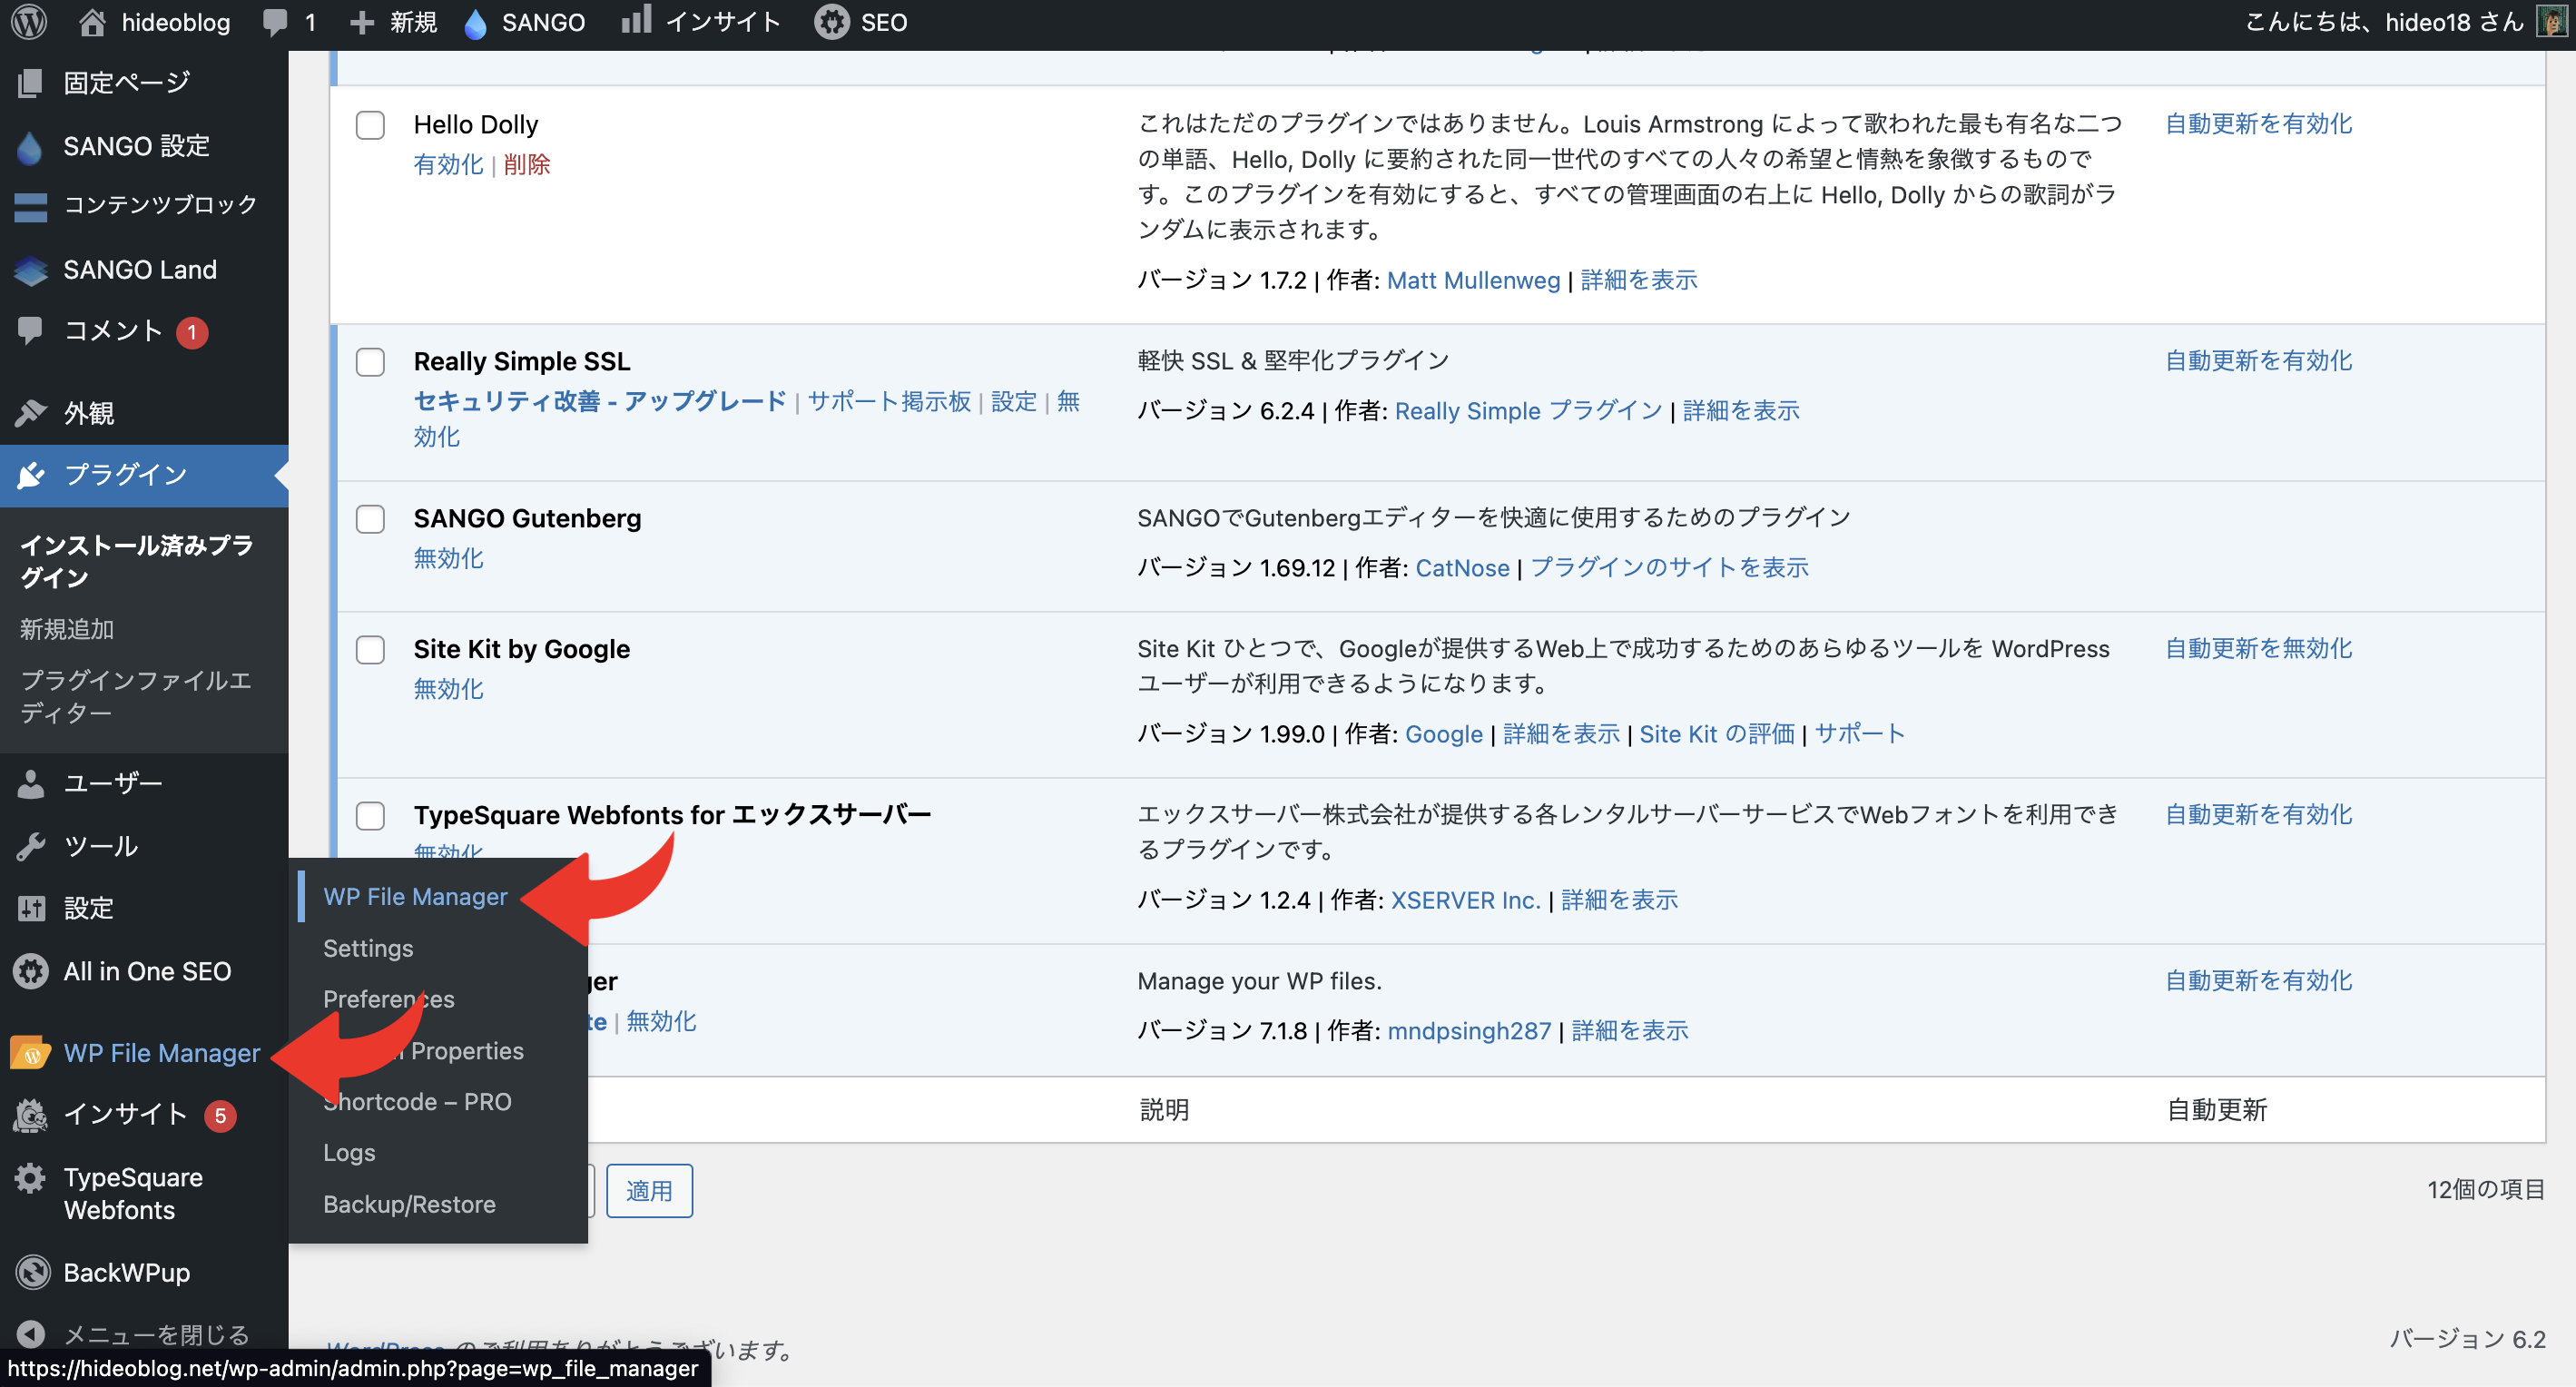This screenshot has height=1387, width=2576.
Task: Click 設定 sliders icon in sidebar
Action: click(x=30, y=908)
